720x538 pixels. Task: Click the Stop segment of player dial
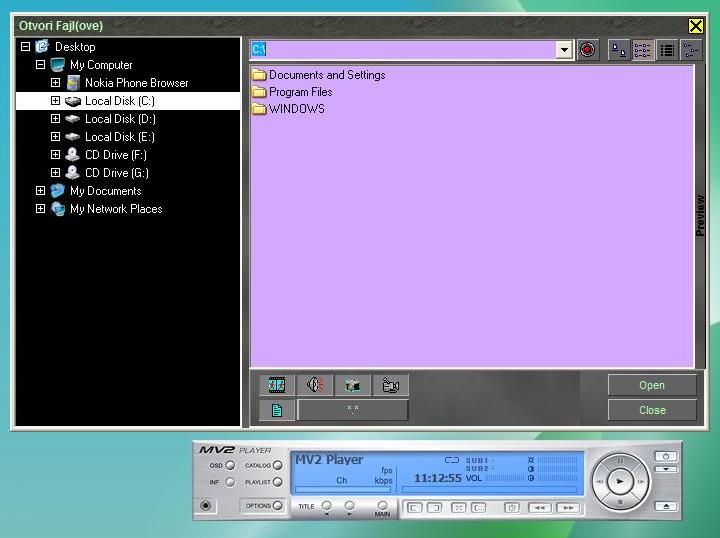pos(620,503)
